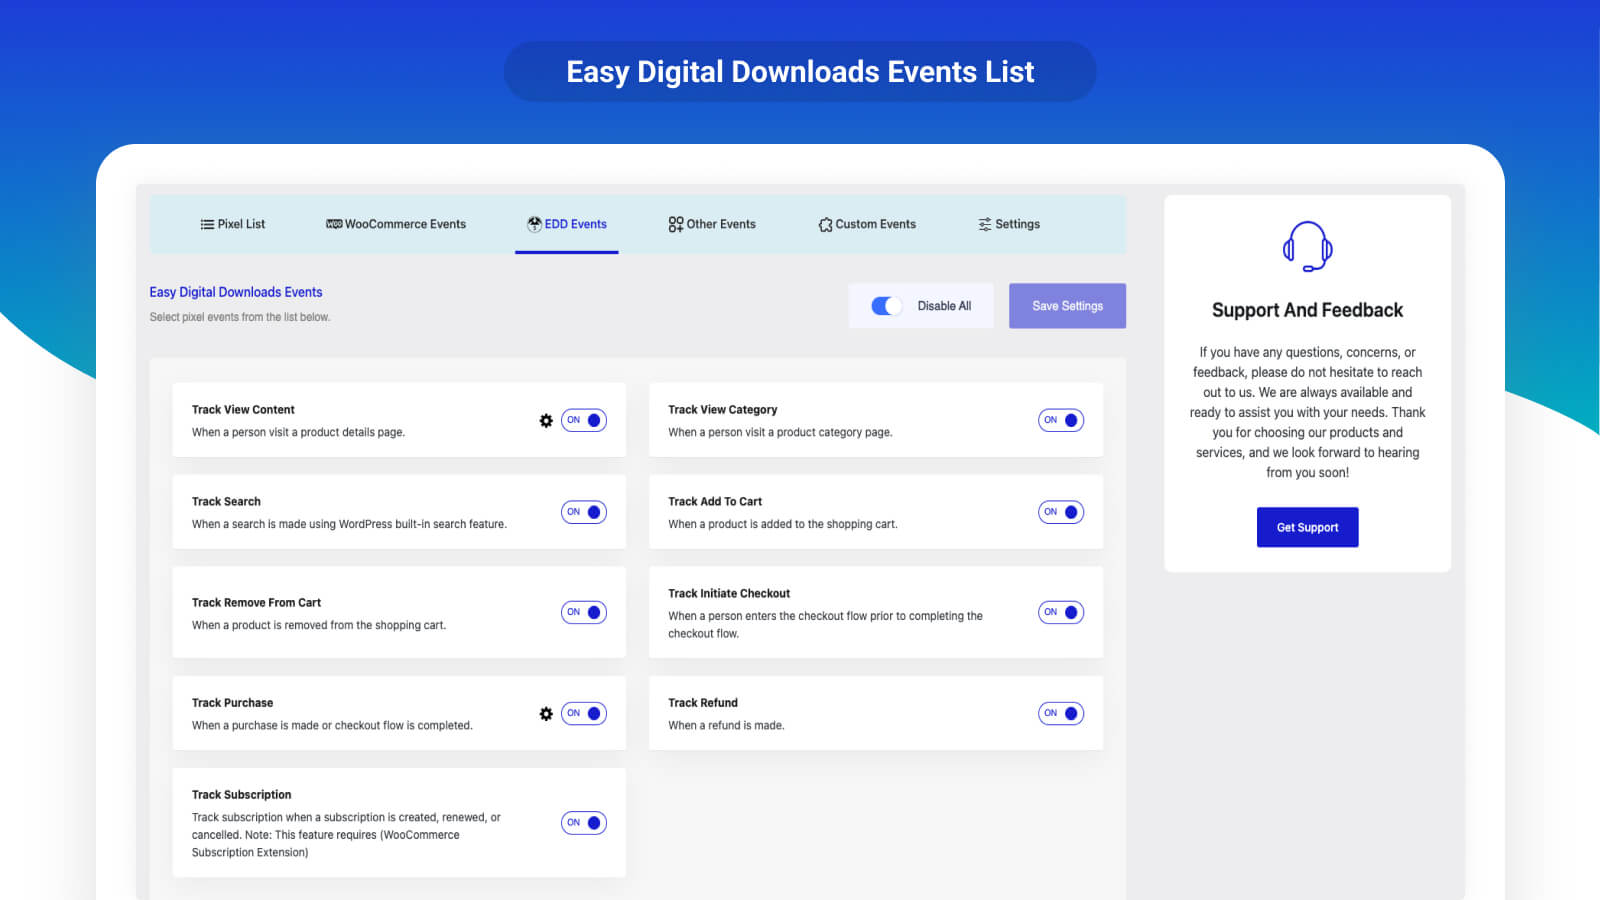Click the Easy Digital Downloads Events heading

point(236,292)
